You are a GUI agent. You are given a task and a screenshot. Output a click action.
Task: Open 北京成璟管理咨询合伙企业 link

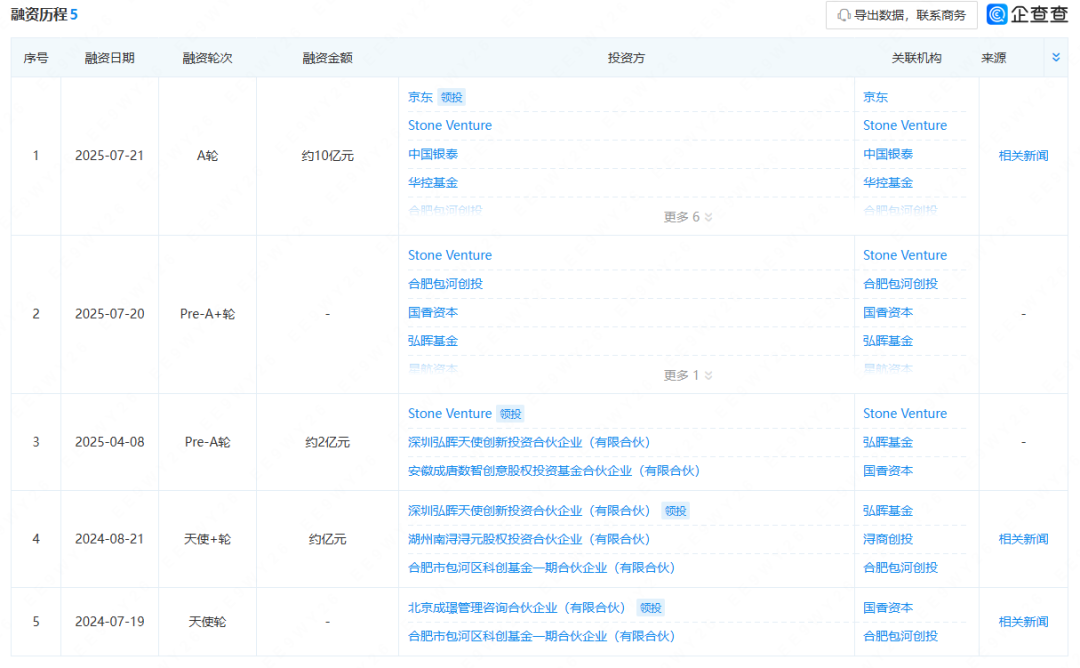coord(517,608)
